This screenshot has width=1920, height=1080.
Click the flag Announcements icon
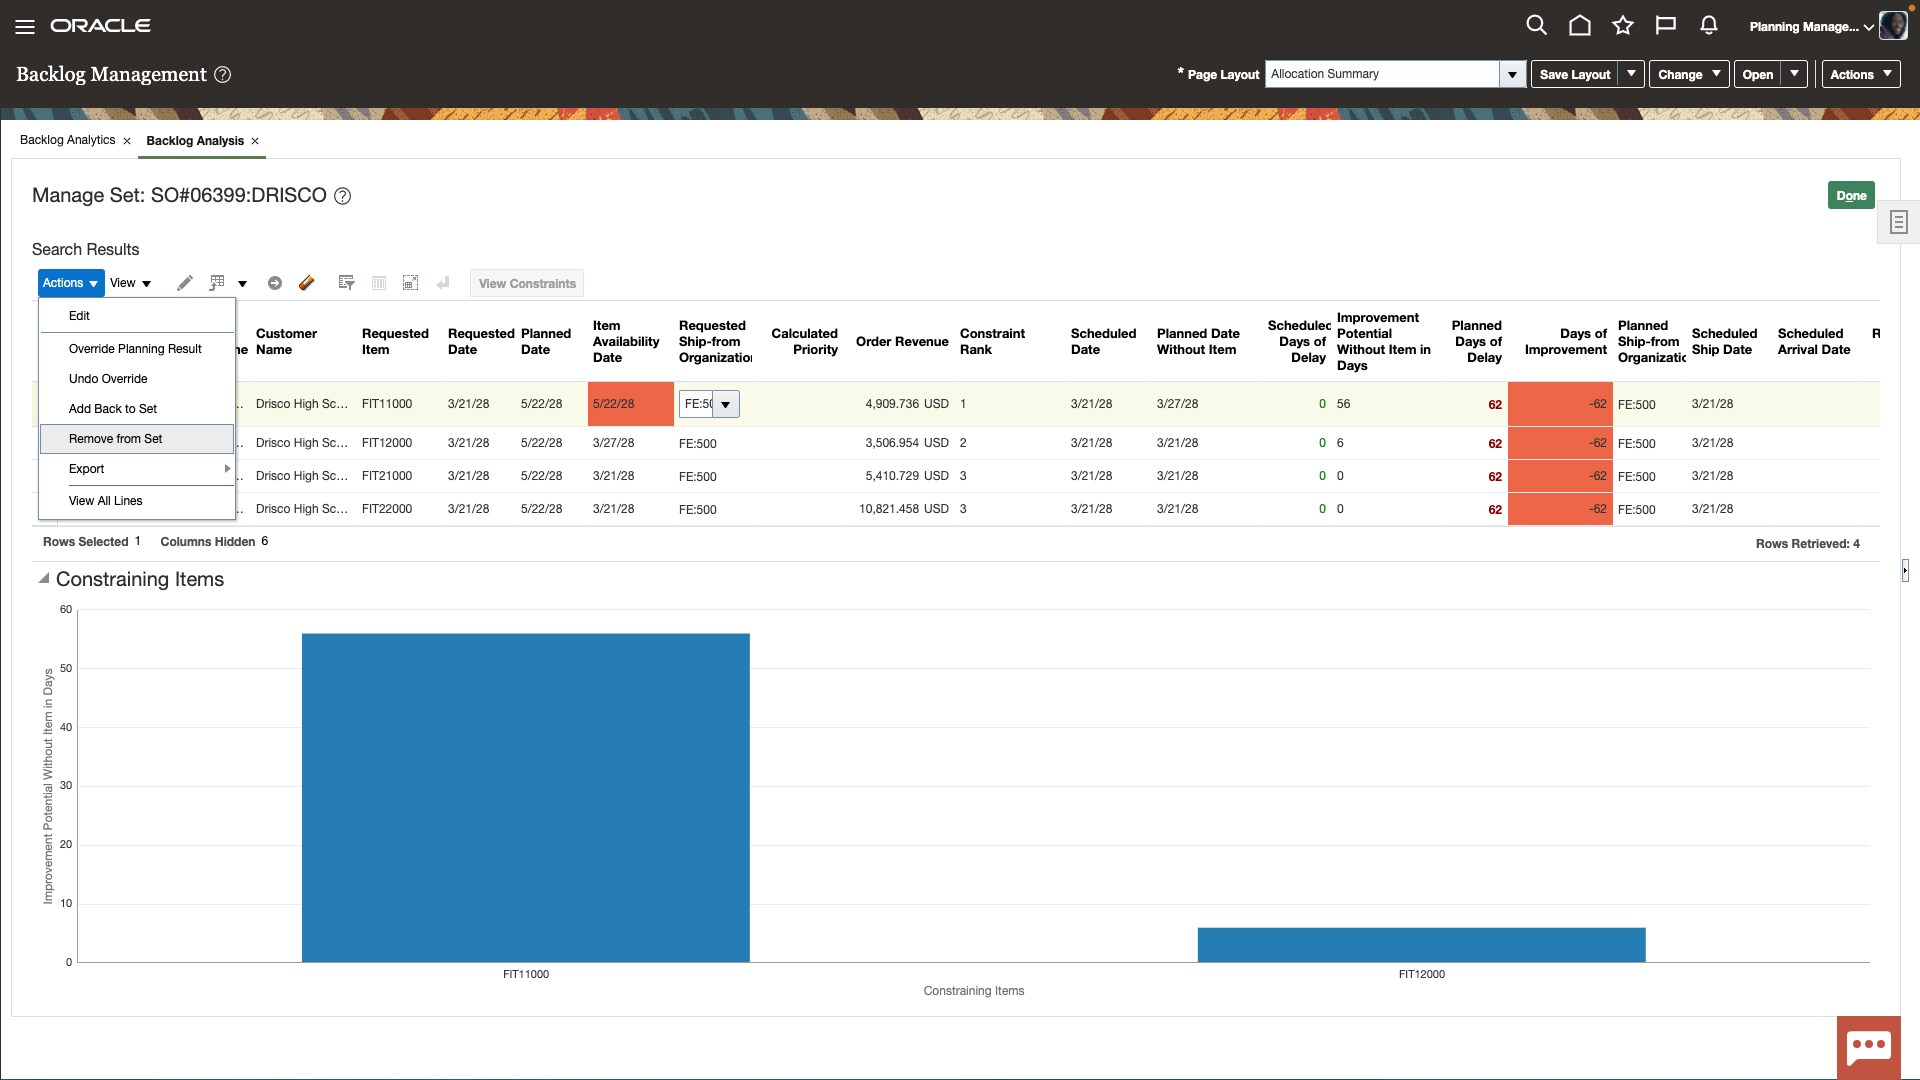coord(1665,25)
